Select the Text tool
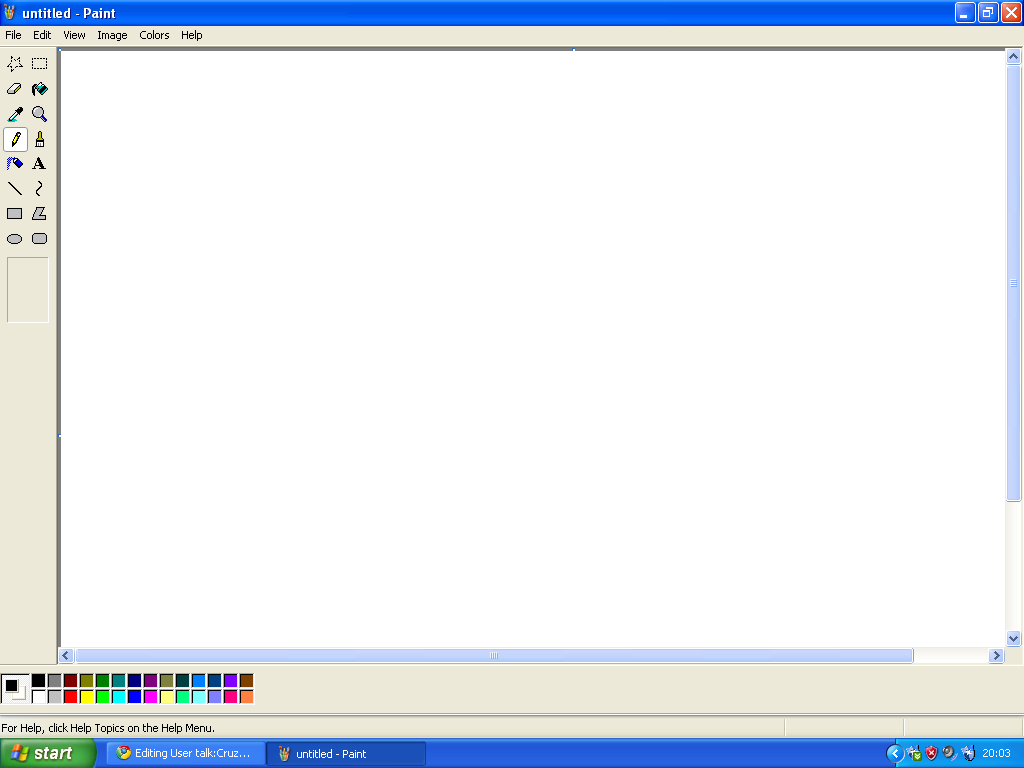1024x768 pixels. (x=39, y=164)
